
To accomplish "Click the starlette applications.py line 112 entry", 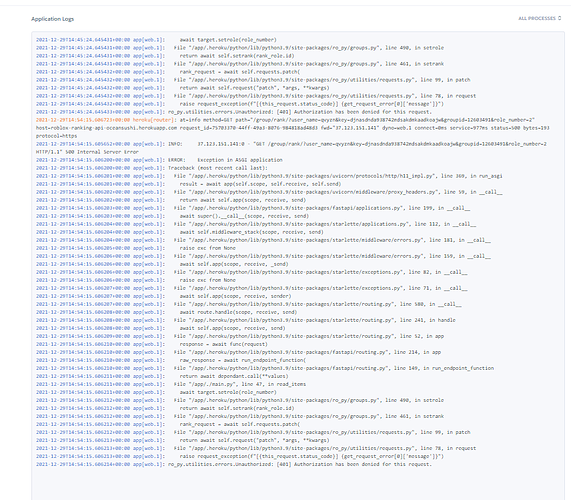I will pyautogui.click(x=256, y=224).
